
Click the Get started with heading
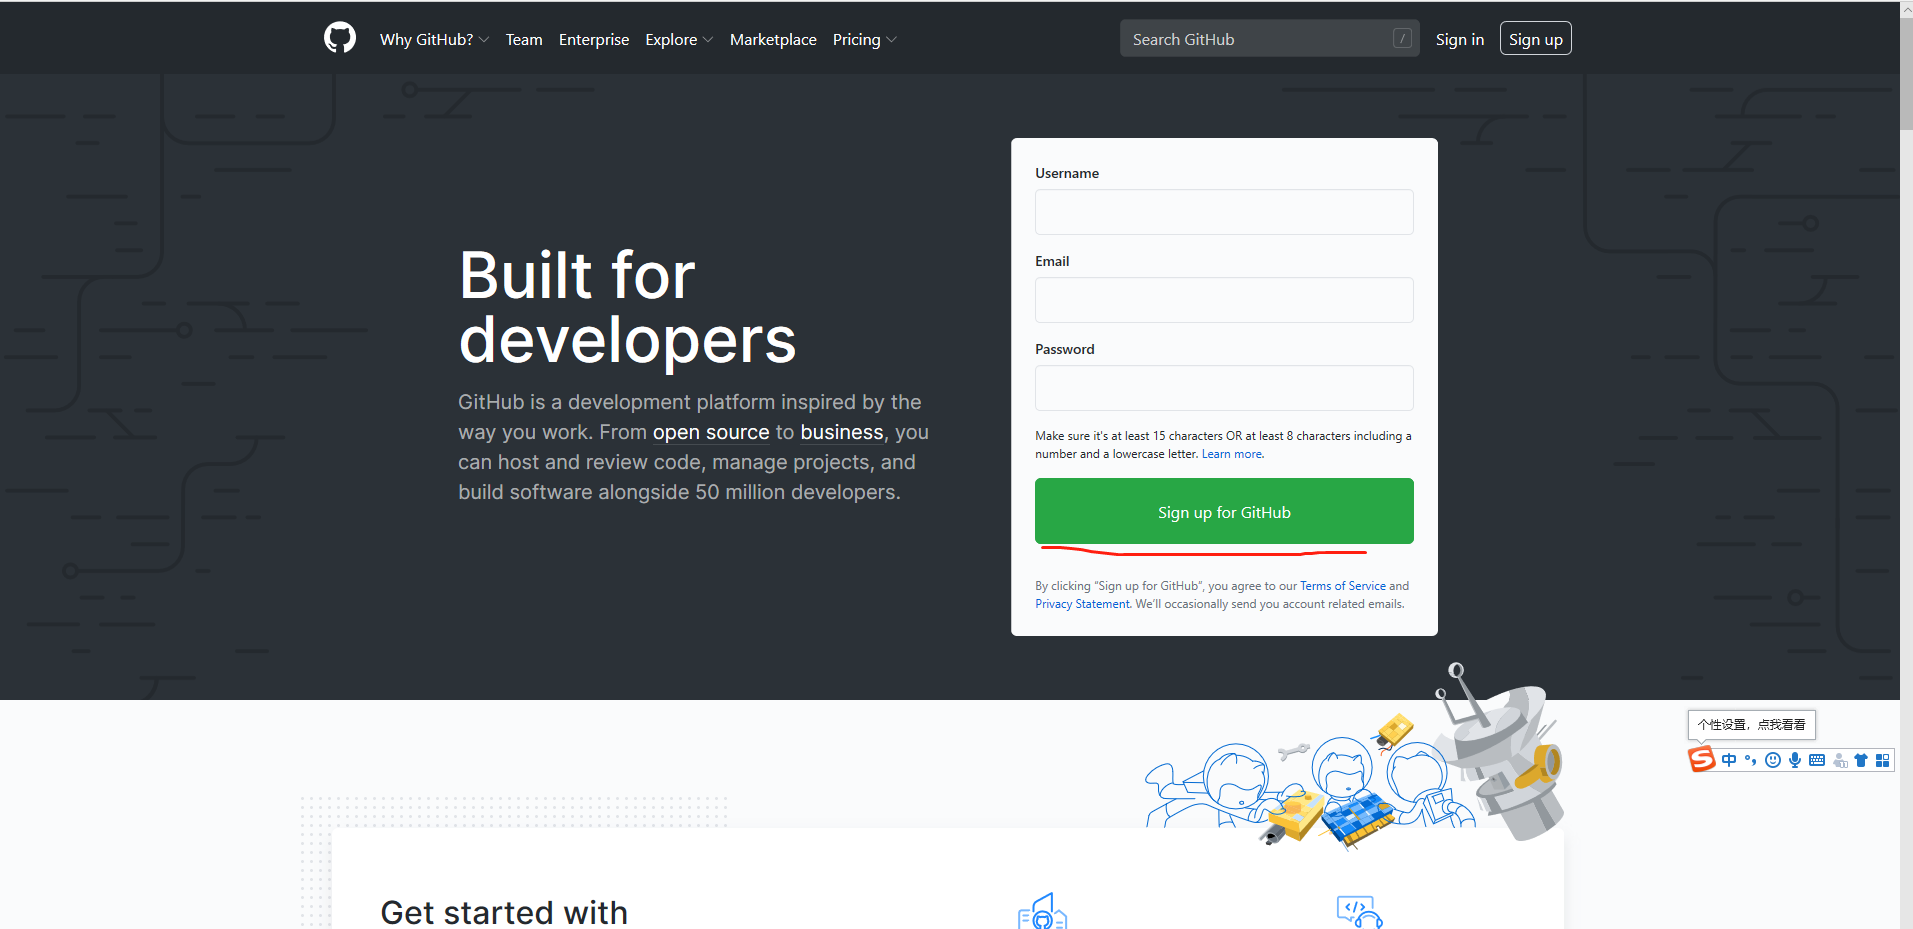pos(504,912)
